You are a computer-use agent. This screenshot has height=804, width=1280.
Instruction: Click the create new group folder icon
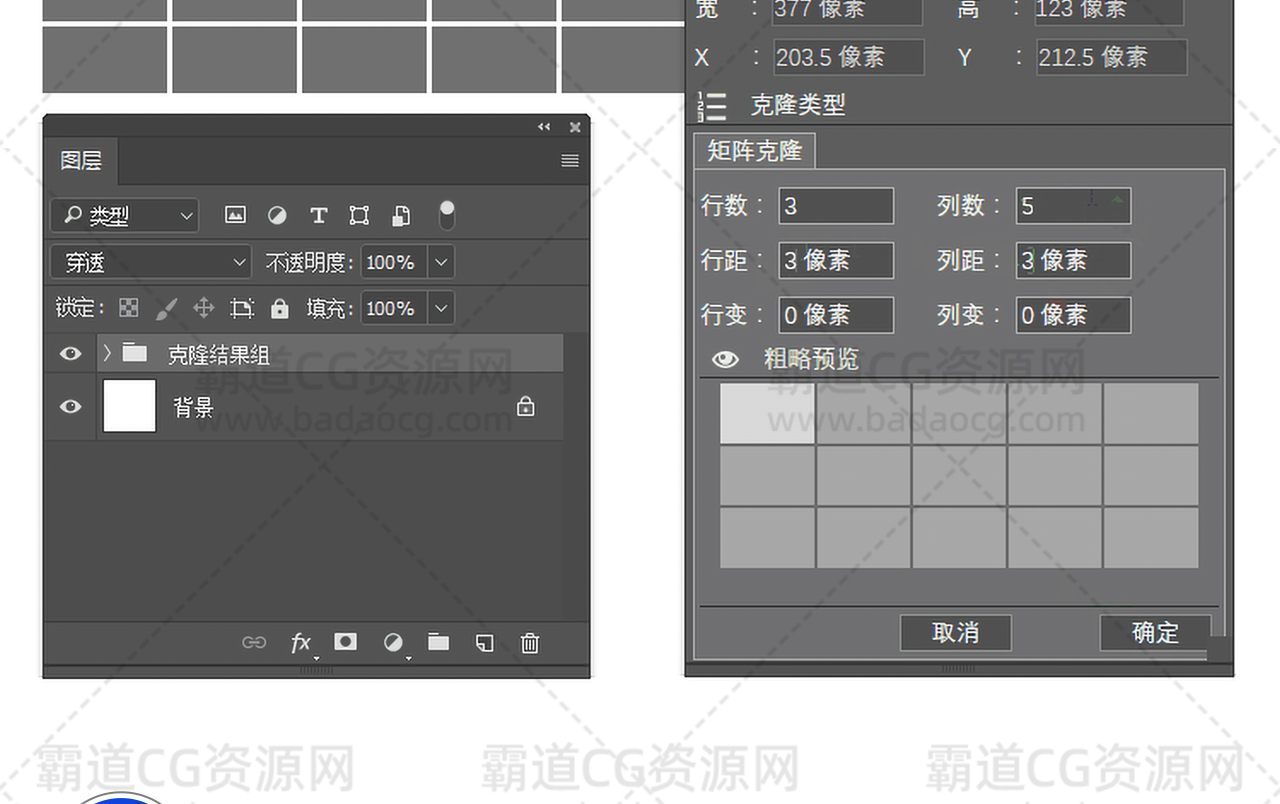438,642
